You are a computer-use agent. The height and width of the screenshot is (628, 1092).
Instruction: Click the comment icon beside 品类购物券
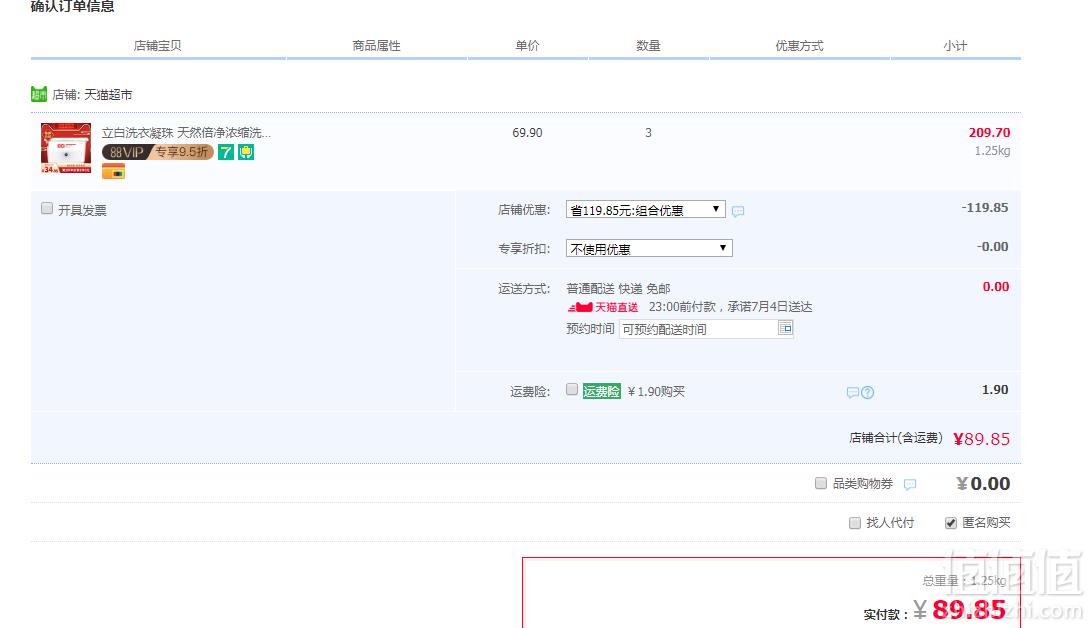(910, 484)
